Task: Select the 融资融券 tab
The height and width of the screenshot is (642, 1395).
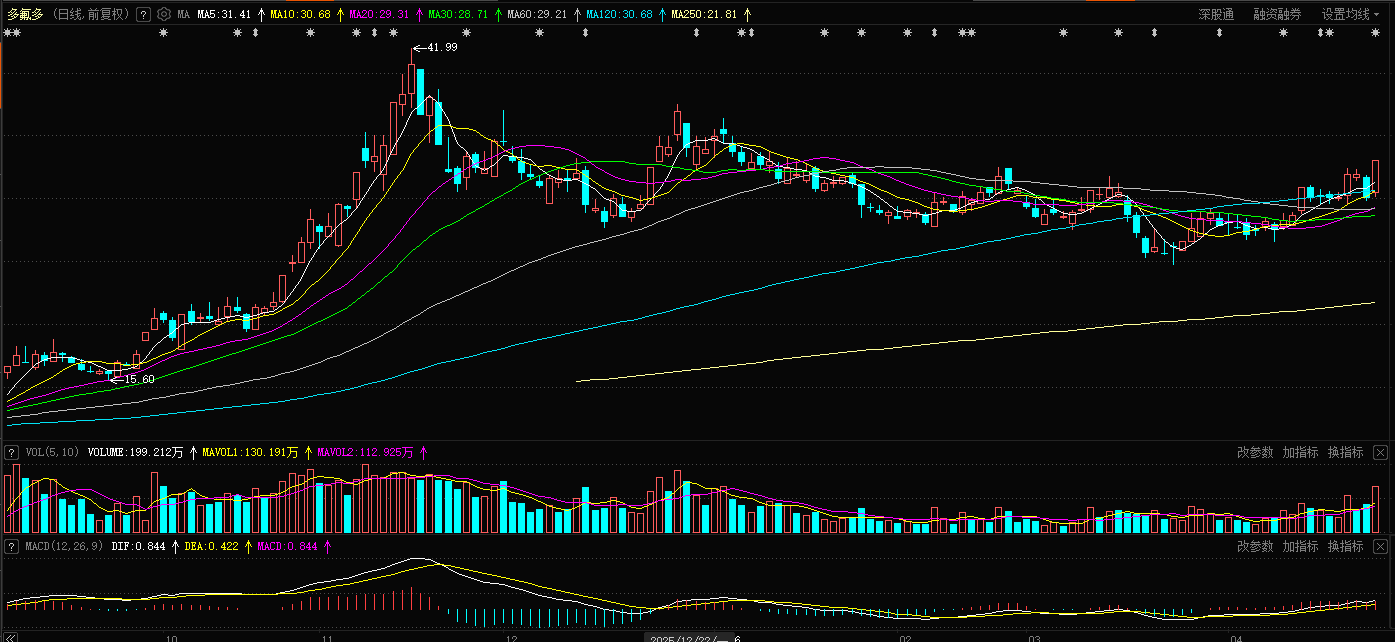Action: point(1277,15)
